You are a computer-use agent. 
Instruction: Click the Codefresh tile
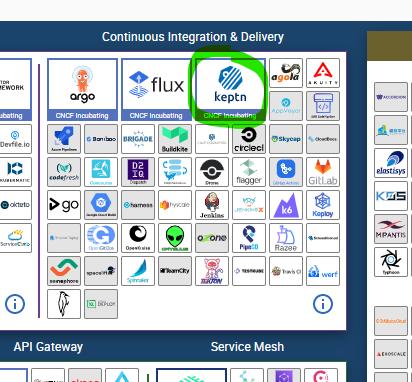coord(64,172)
